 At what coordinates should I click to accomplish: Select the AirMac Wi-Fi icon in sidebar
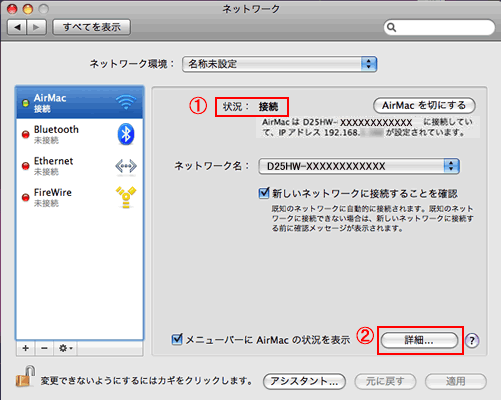(126, 102)
